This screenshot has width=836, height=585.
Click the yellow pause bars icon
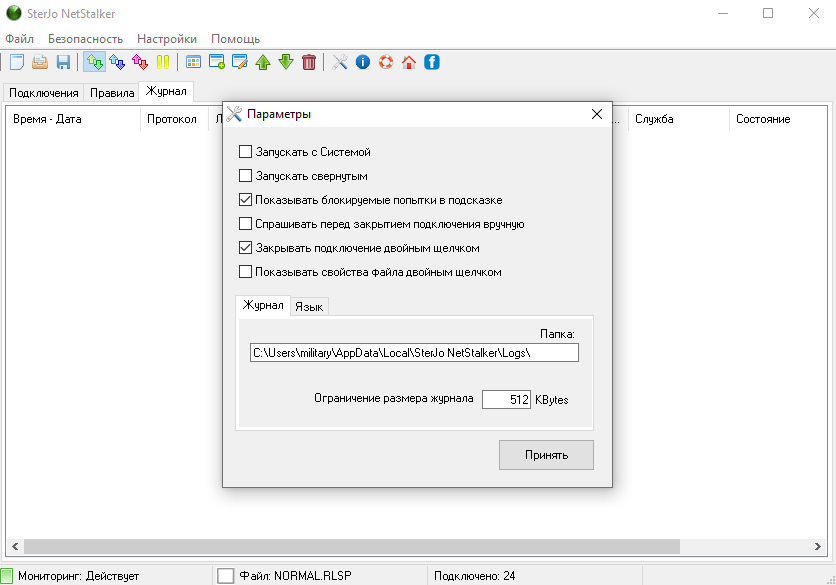163,62
